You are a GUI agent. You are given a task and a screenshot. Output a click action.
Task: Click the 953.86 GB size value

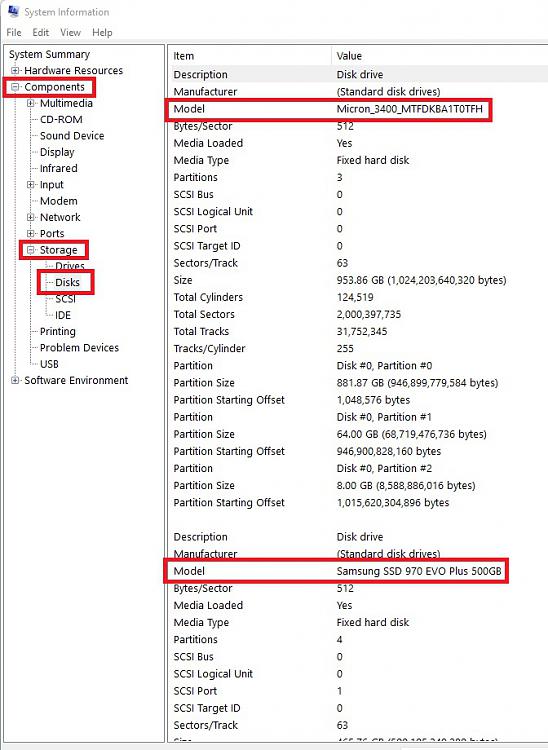421,280
